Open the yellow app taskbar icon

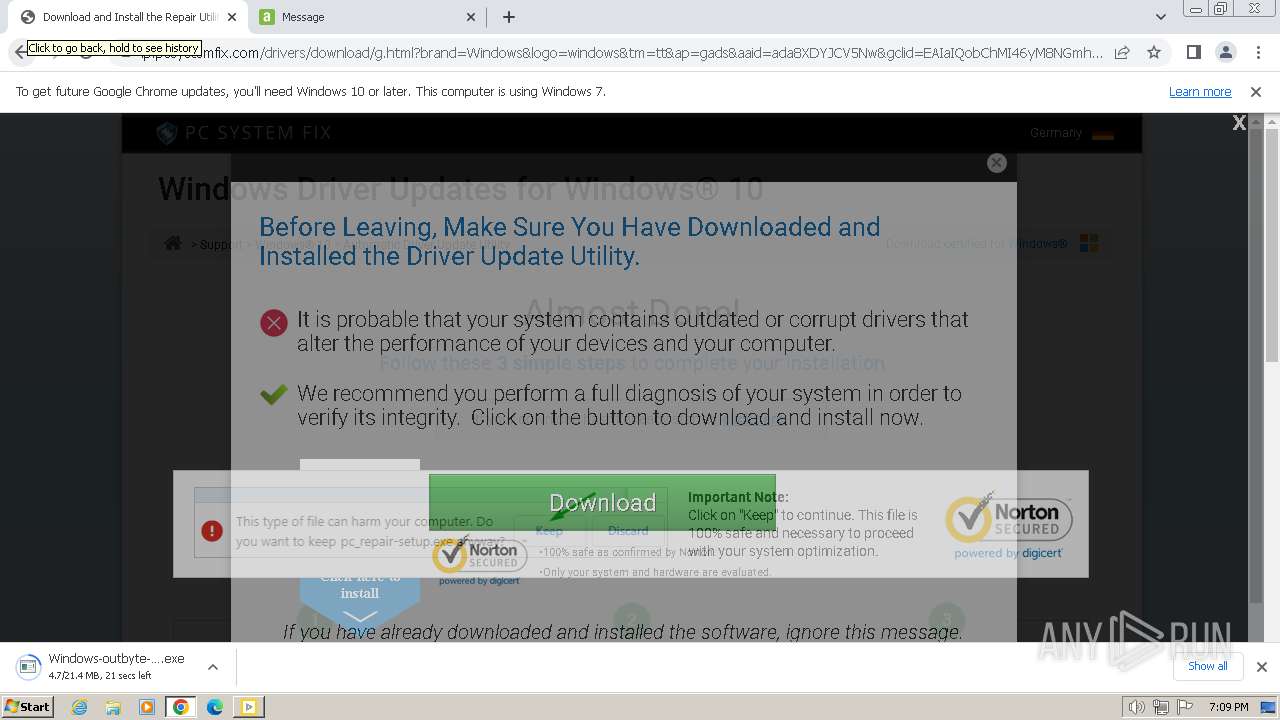click(x=248, y=707)
